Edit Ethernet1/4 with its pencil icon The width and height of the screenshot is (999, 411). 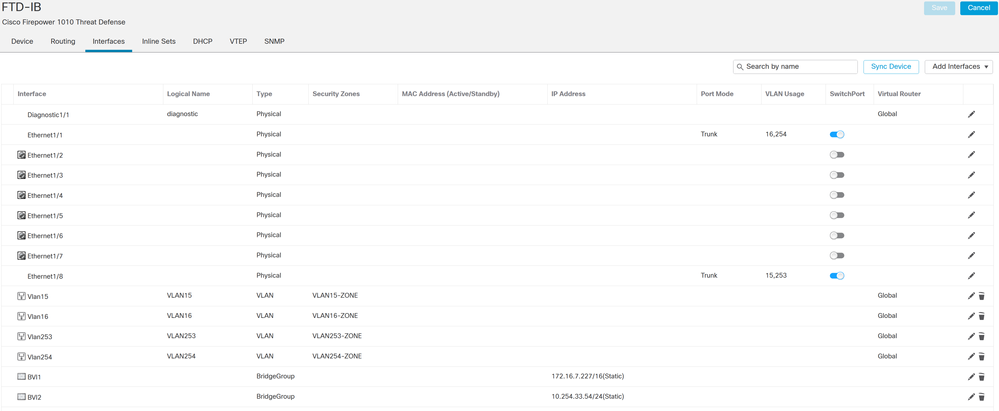[971, 195]
